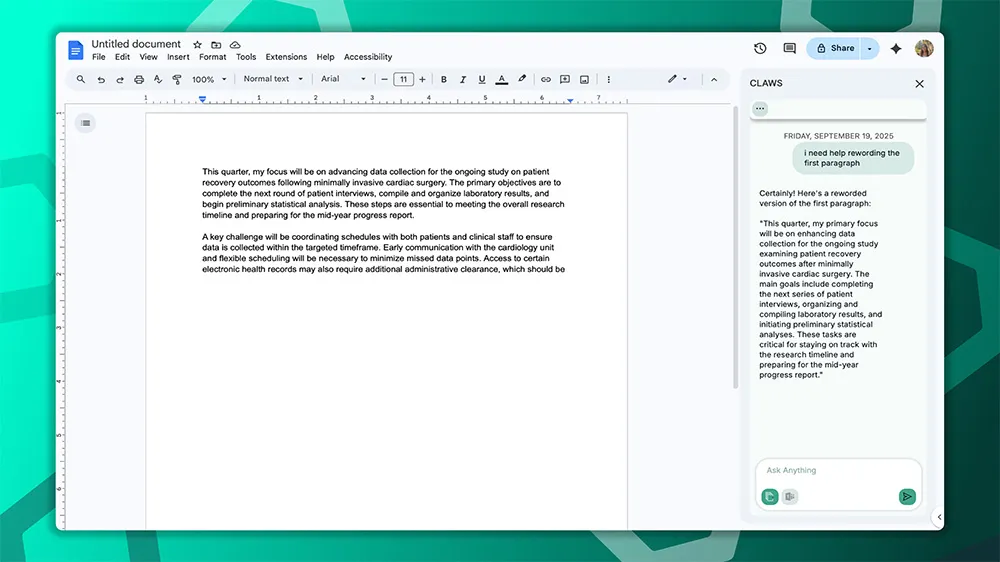Click the Share button
Screen dimensions: 1000x562
pyautogui.click(x=834, y=48)
